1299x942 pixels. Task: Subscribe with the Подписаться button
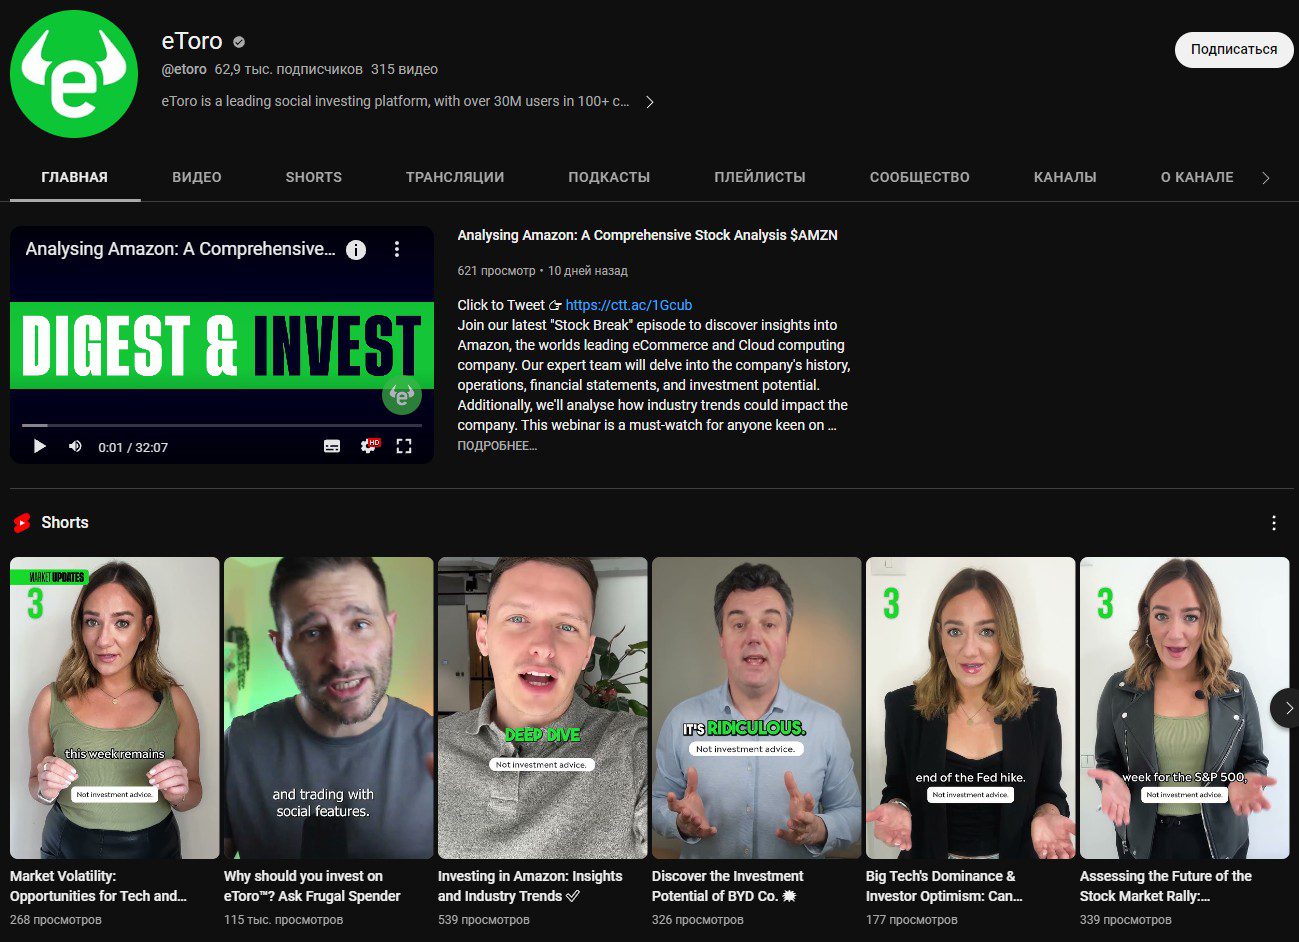1234,49
